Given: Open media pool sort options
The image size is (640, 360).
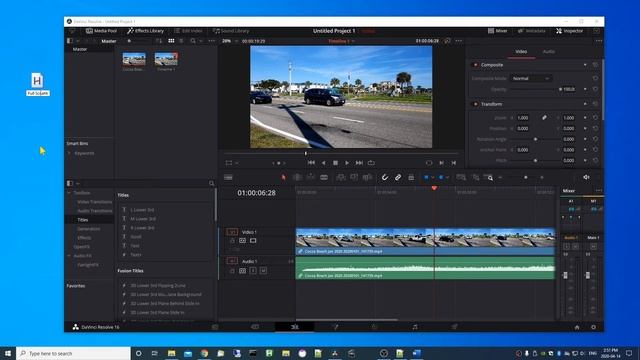Looking at the screenshot, I should coord(159,41).
